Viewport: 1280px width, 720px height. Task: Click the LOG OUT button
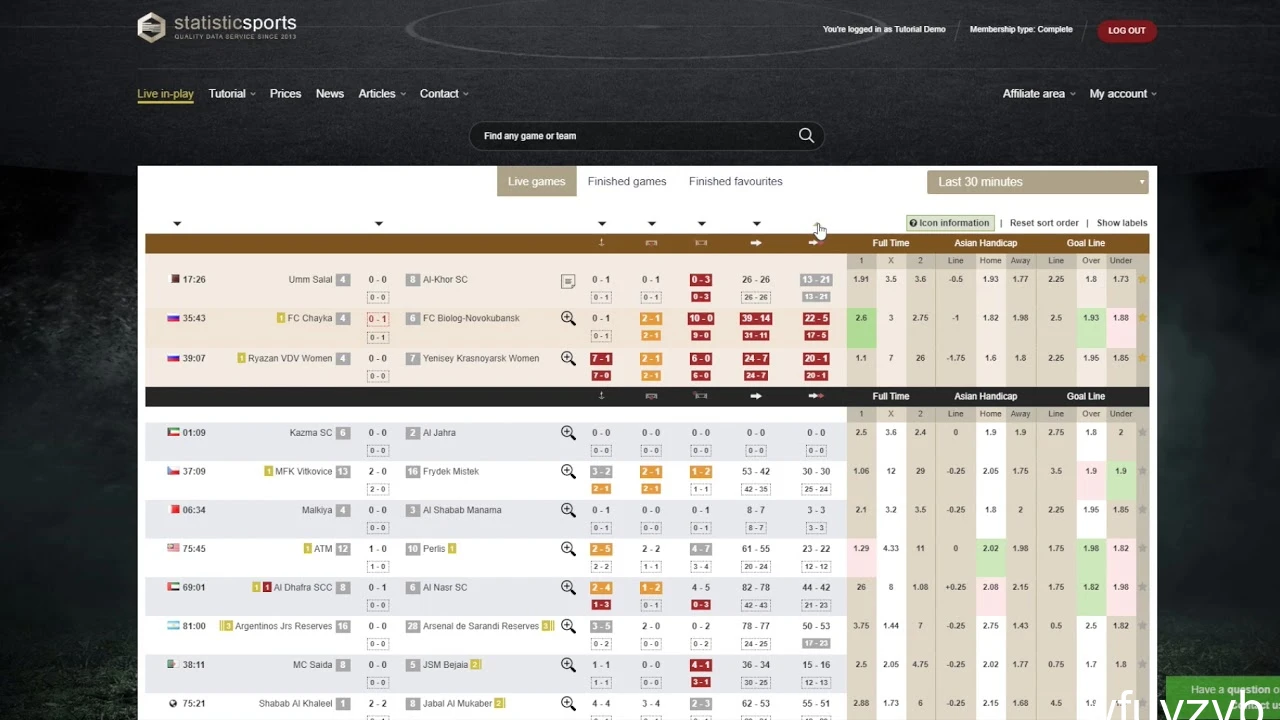click(x=1126, y=31)
